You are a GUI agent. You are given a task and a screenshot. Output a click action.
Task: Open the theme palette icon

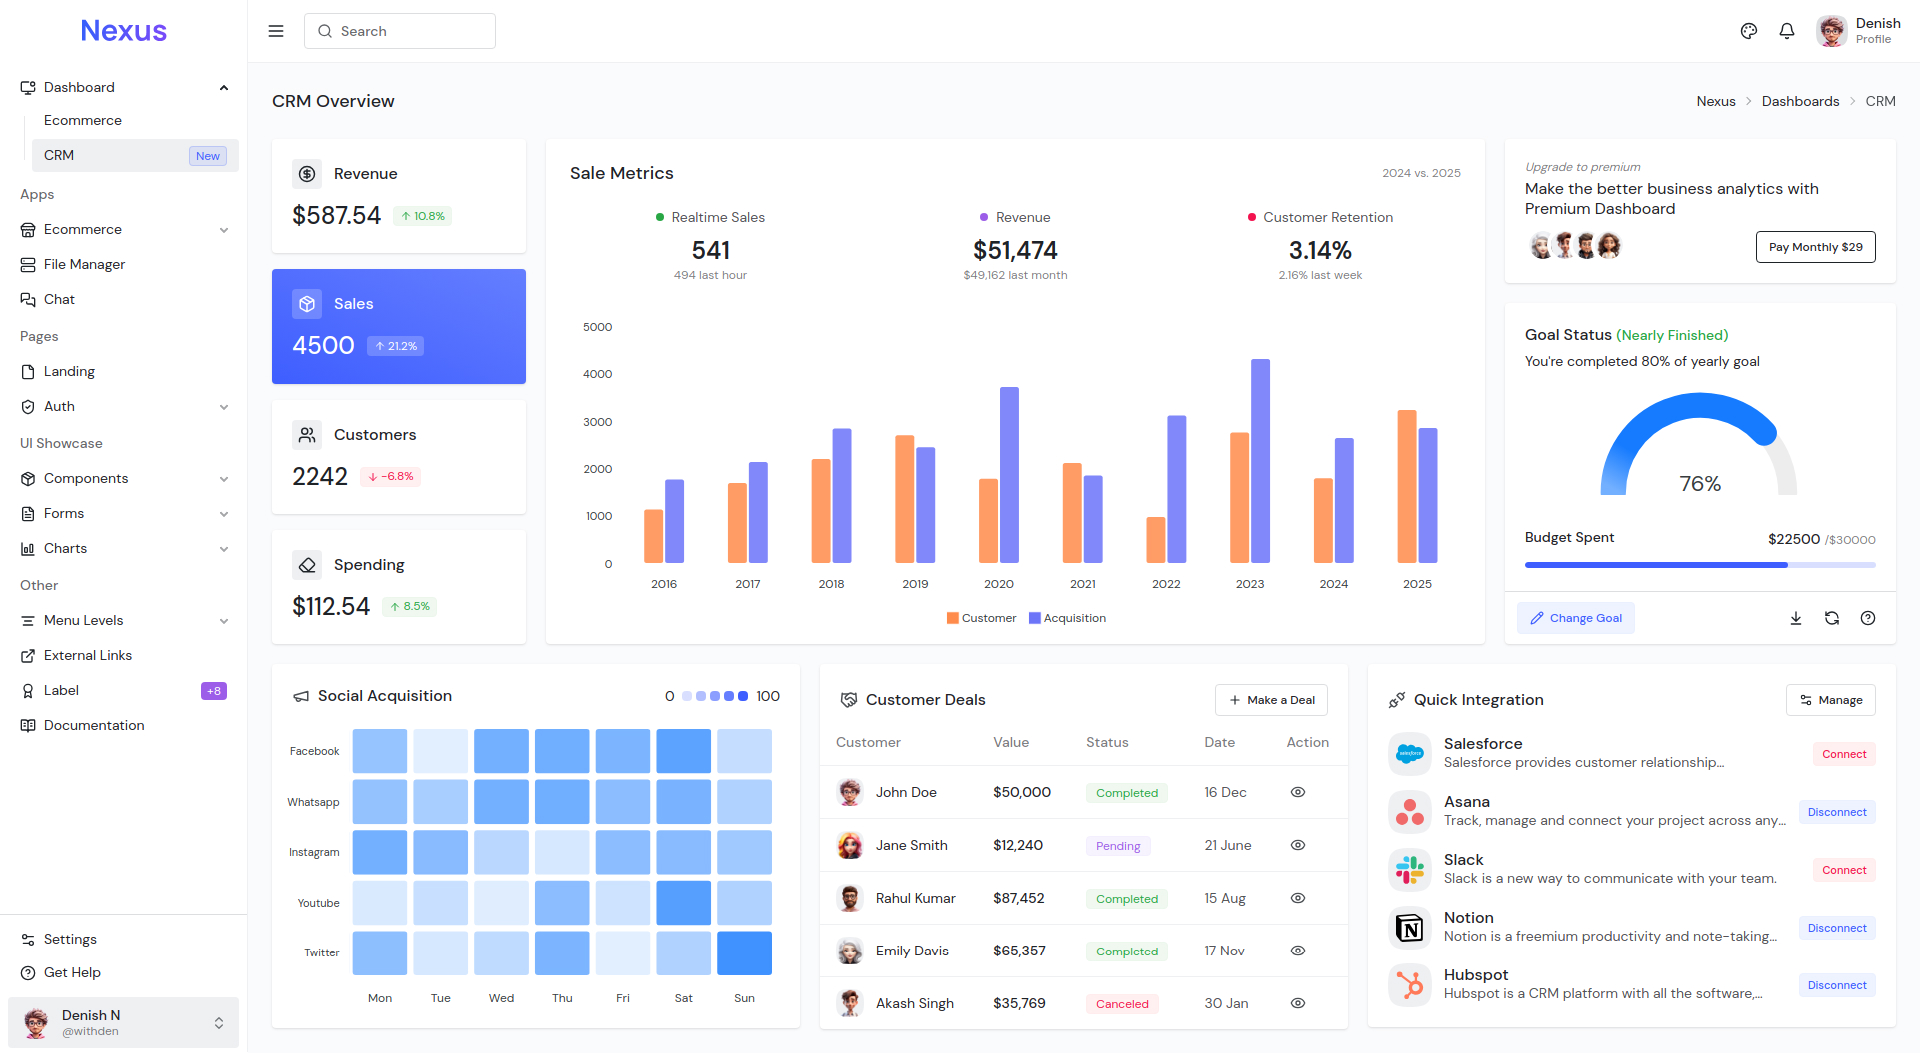[1748, 31]
